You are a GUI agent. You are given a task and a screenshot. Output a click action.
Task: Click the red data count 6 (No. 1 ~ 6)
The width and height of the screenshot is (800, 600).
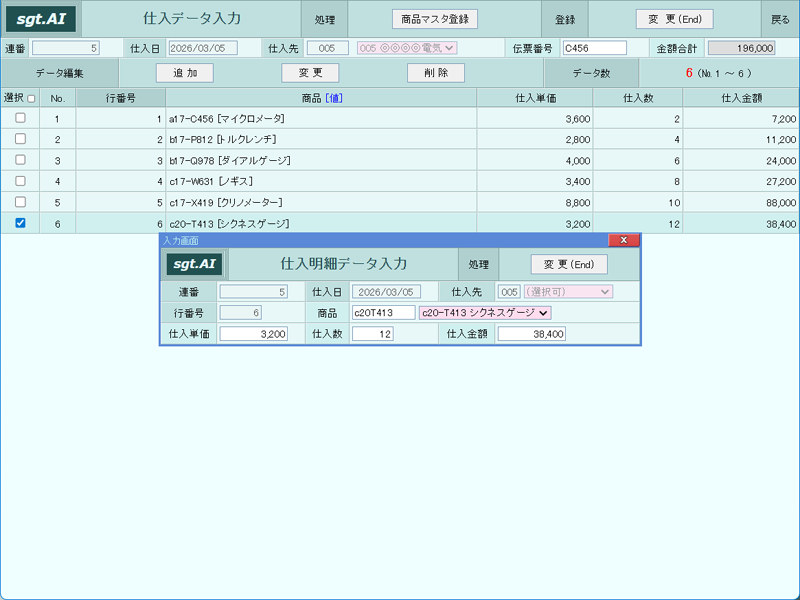pyautogui.click(x=718, y=73)
